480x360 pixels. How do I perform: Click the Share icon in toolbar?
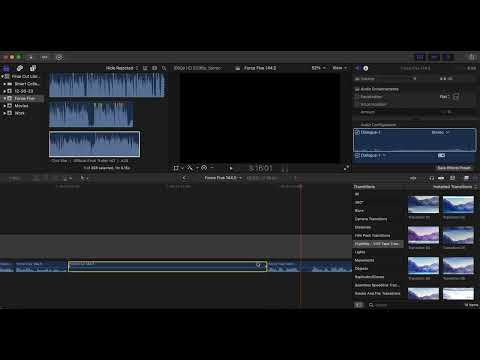point(472,57)
